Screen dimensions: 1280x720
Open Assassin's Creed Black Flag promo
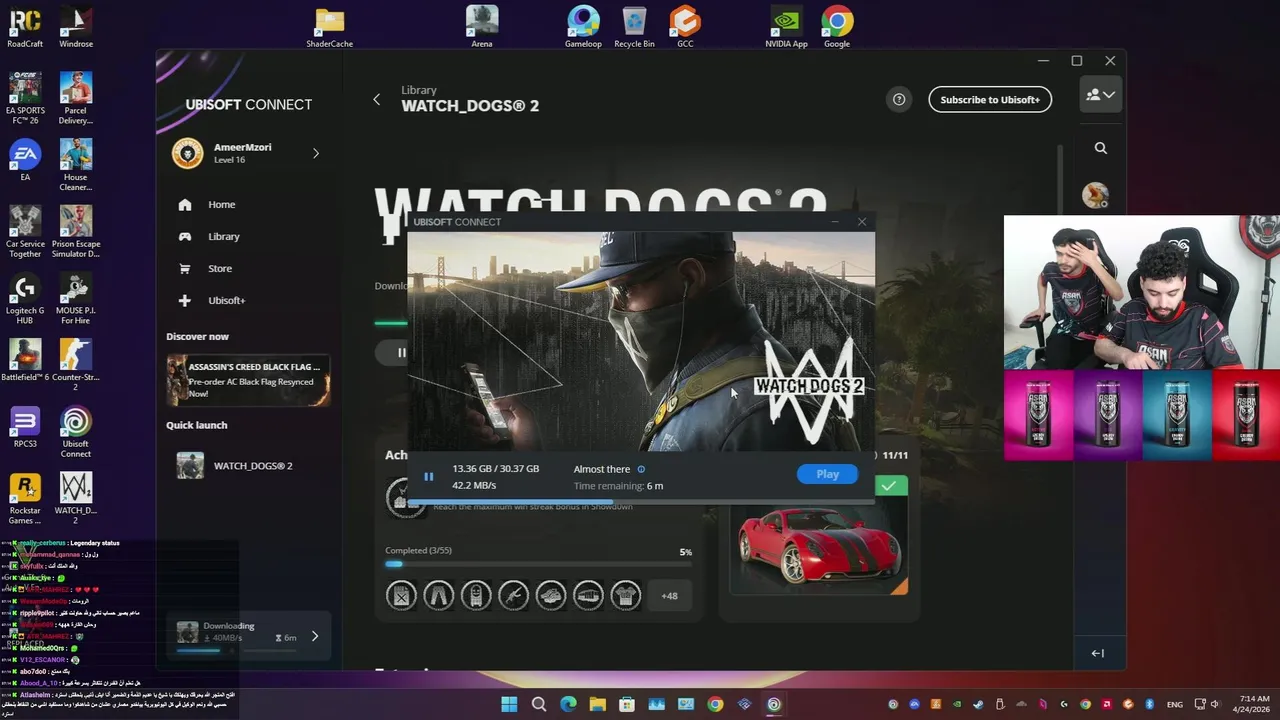248,380
